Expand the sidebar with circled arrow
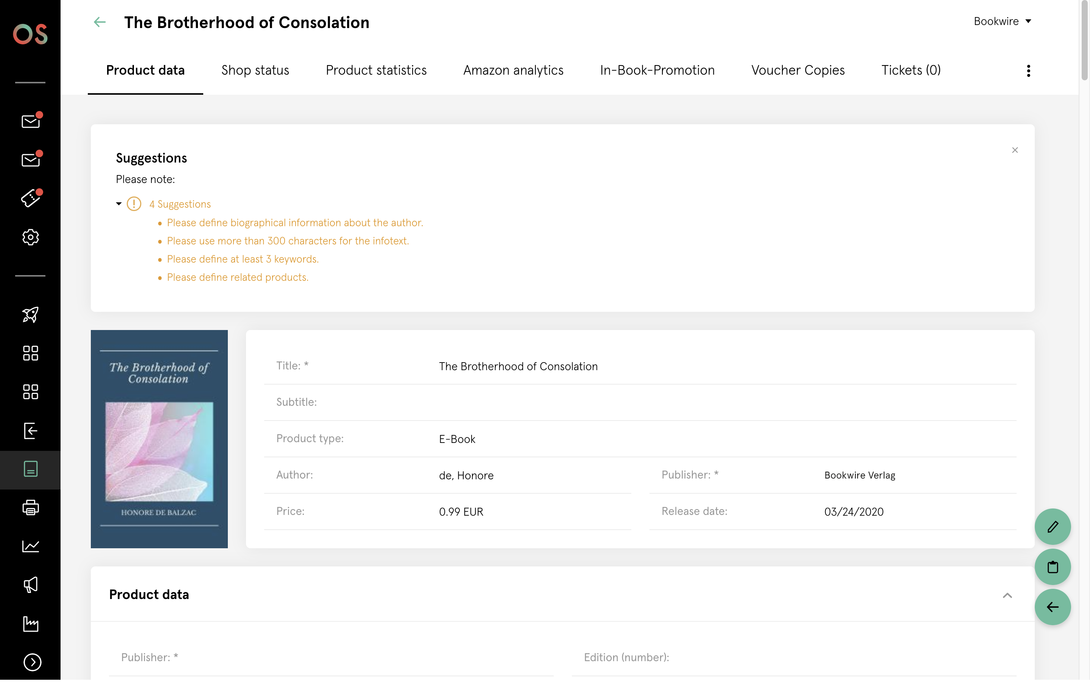This screenshot has height=682, width=1090. click(x=32, y=663)
